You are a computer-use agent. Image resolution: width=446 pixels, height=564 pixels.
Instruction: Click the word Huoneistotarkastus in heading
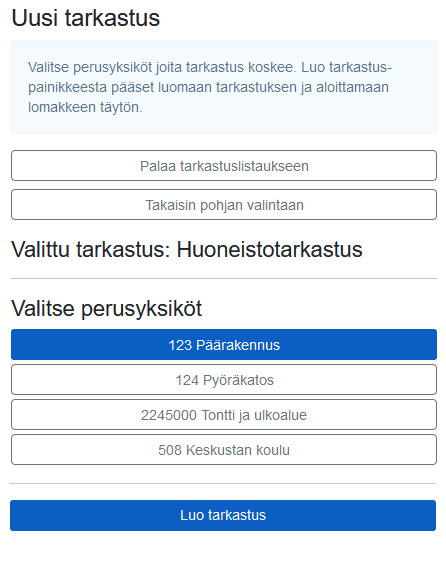pos(269,249)
